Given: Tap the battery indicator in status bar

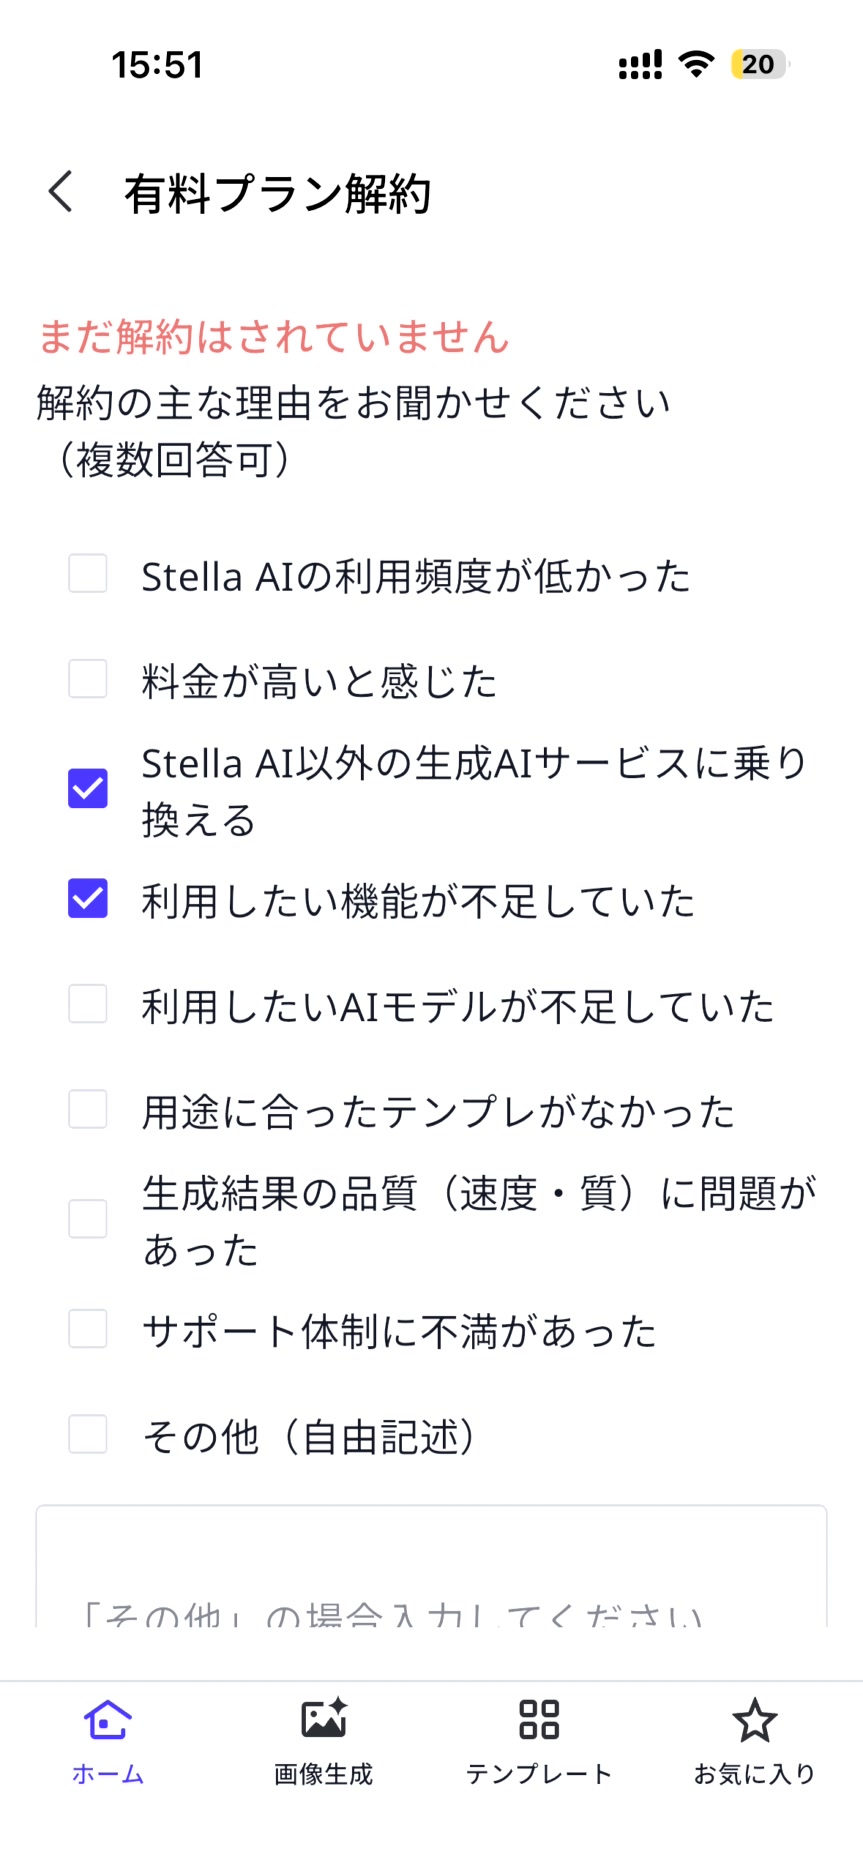Looking at the screenshot, I should (x=758, y=65).
